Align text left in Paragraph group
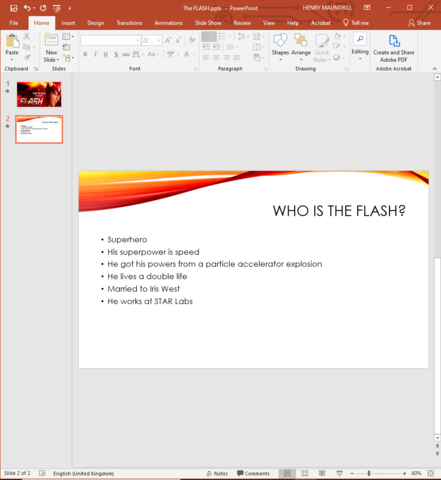Image resolution: width=441 pixels, height=480 pixels. pos(206,58)
